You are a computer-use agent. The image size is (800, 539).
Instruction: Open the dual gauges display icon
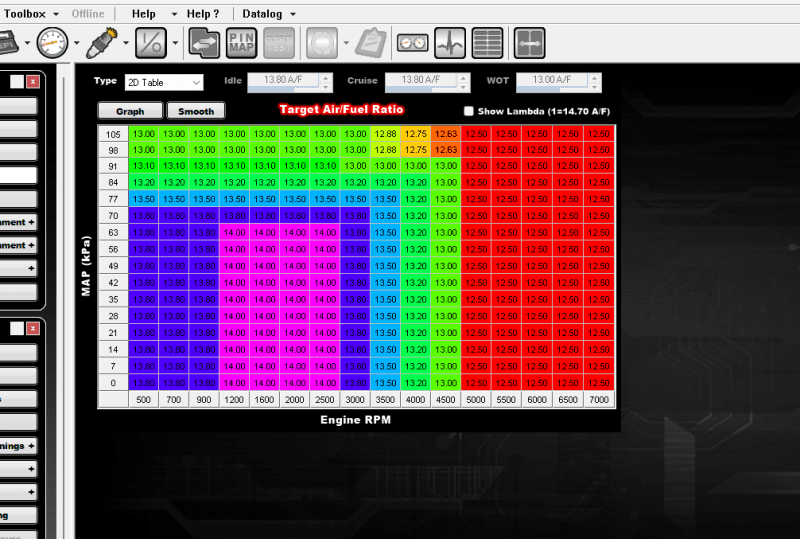pyautogui.click(x=412, y=43)
